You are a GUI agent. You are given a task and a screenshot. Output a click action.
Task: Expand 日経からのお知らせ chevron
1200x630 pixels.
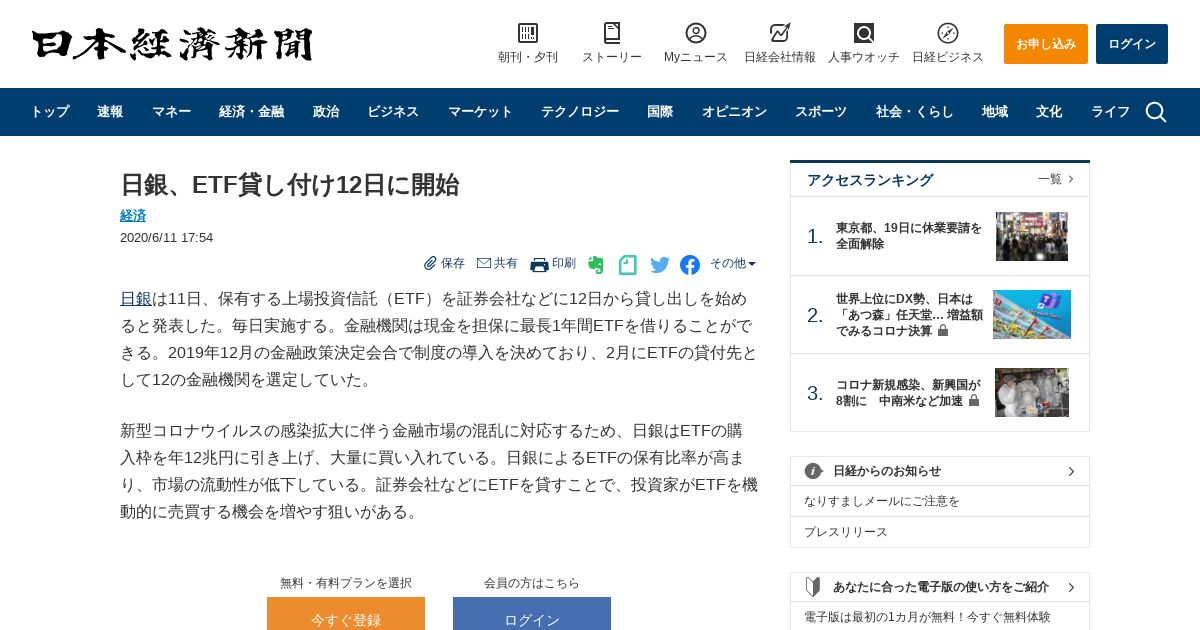tap(1071, 471)
